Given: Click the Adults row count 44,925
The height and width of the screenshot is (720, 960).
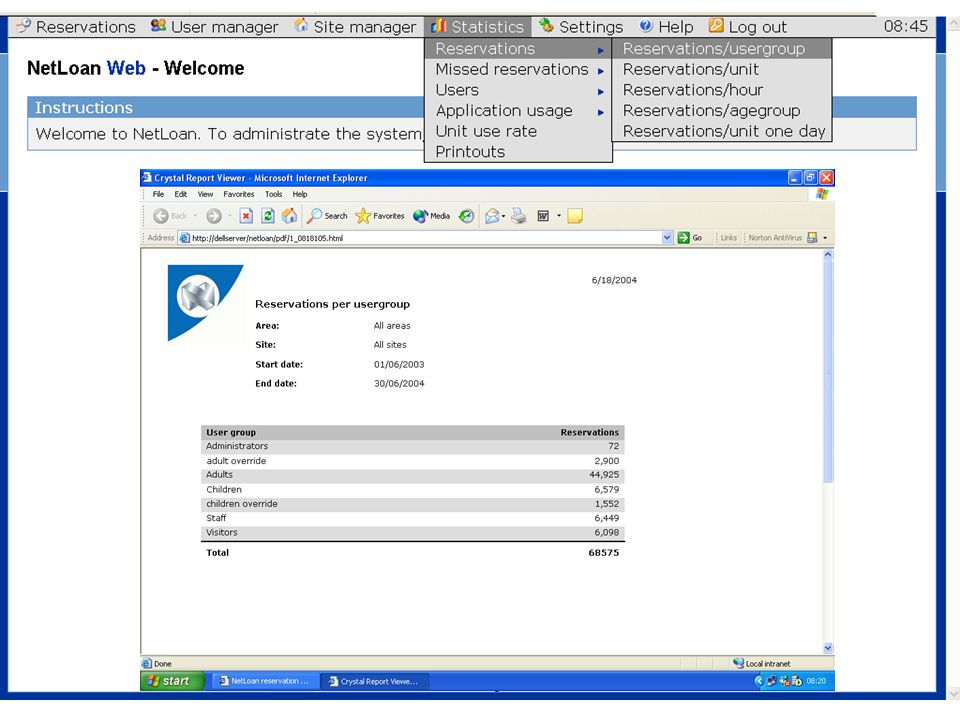Looking at the screenshot, I should [x=604, y=474].
